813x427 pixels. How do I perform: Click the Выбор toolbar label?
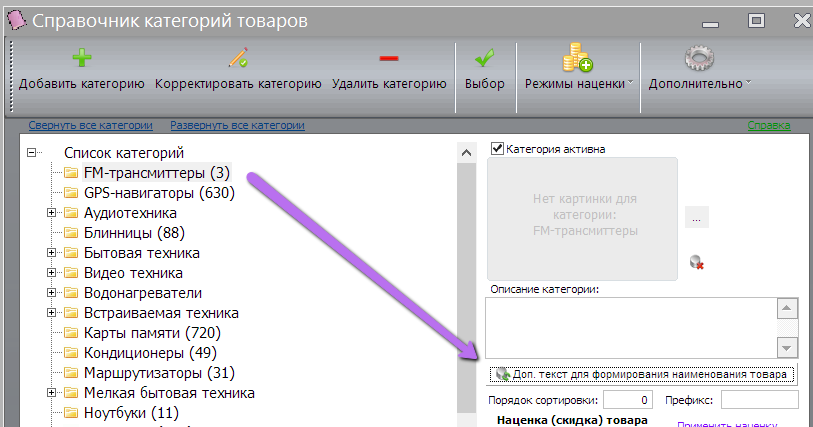pos(484,83)
